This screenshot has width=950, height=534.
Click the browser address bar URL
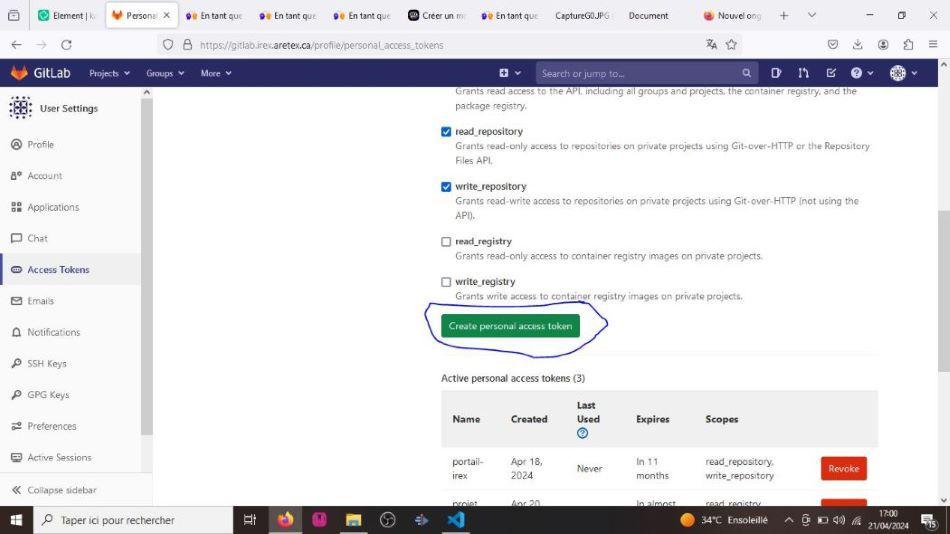[x=322, y=45]
